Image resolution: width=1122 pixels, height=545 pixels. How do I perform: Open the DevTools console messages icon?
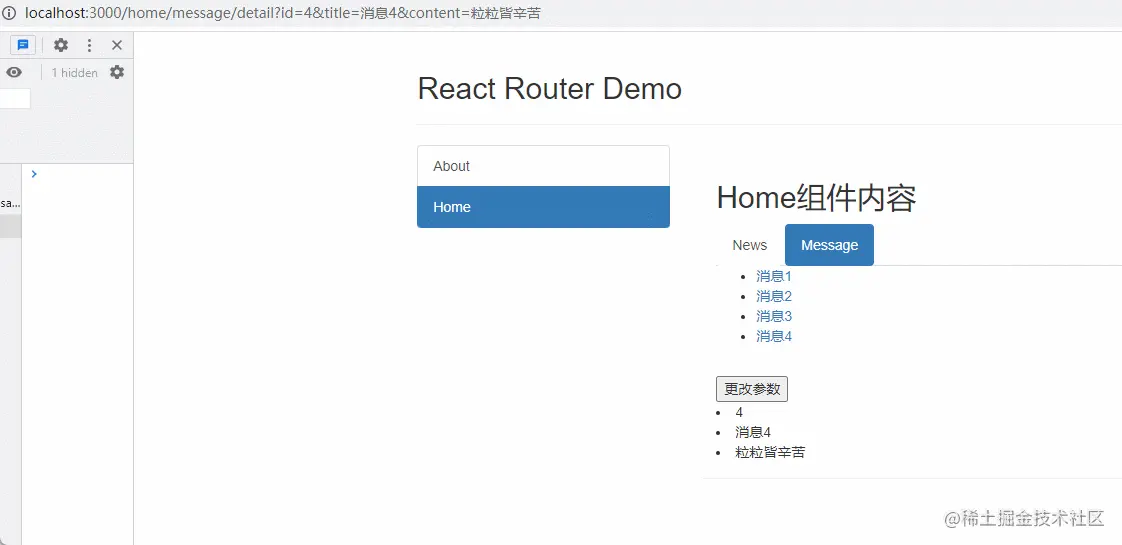23,45
